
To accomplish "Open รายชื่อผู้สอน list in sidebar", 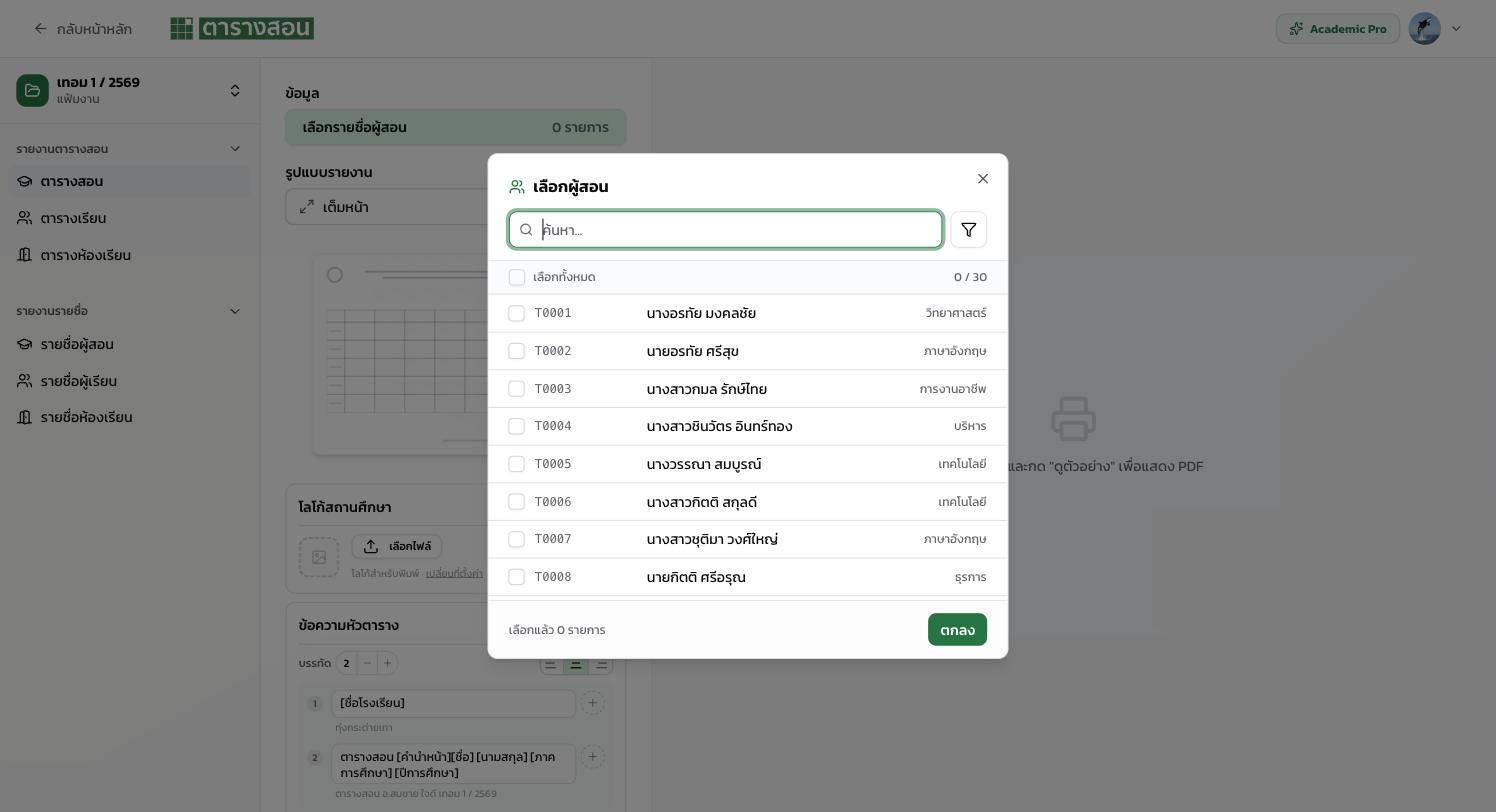I will tap(130, 344).
